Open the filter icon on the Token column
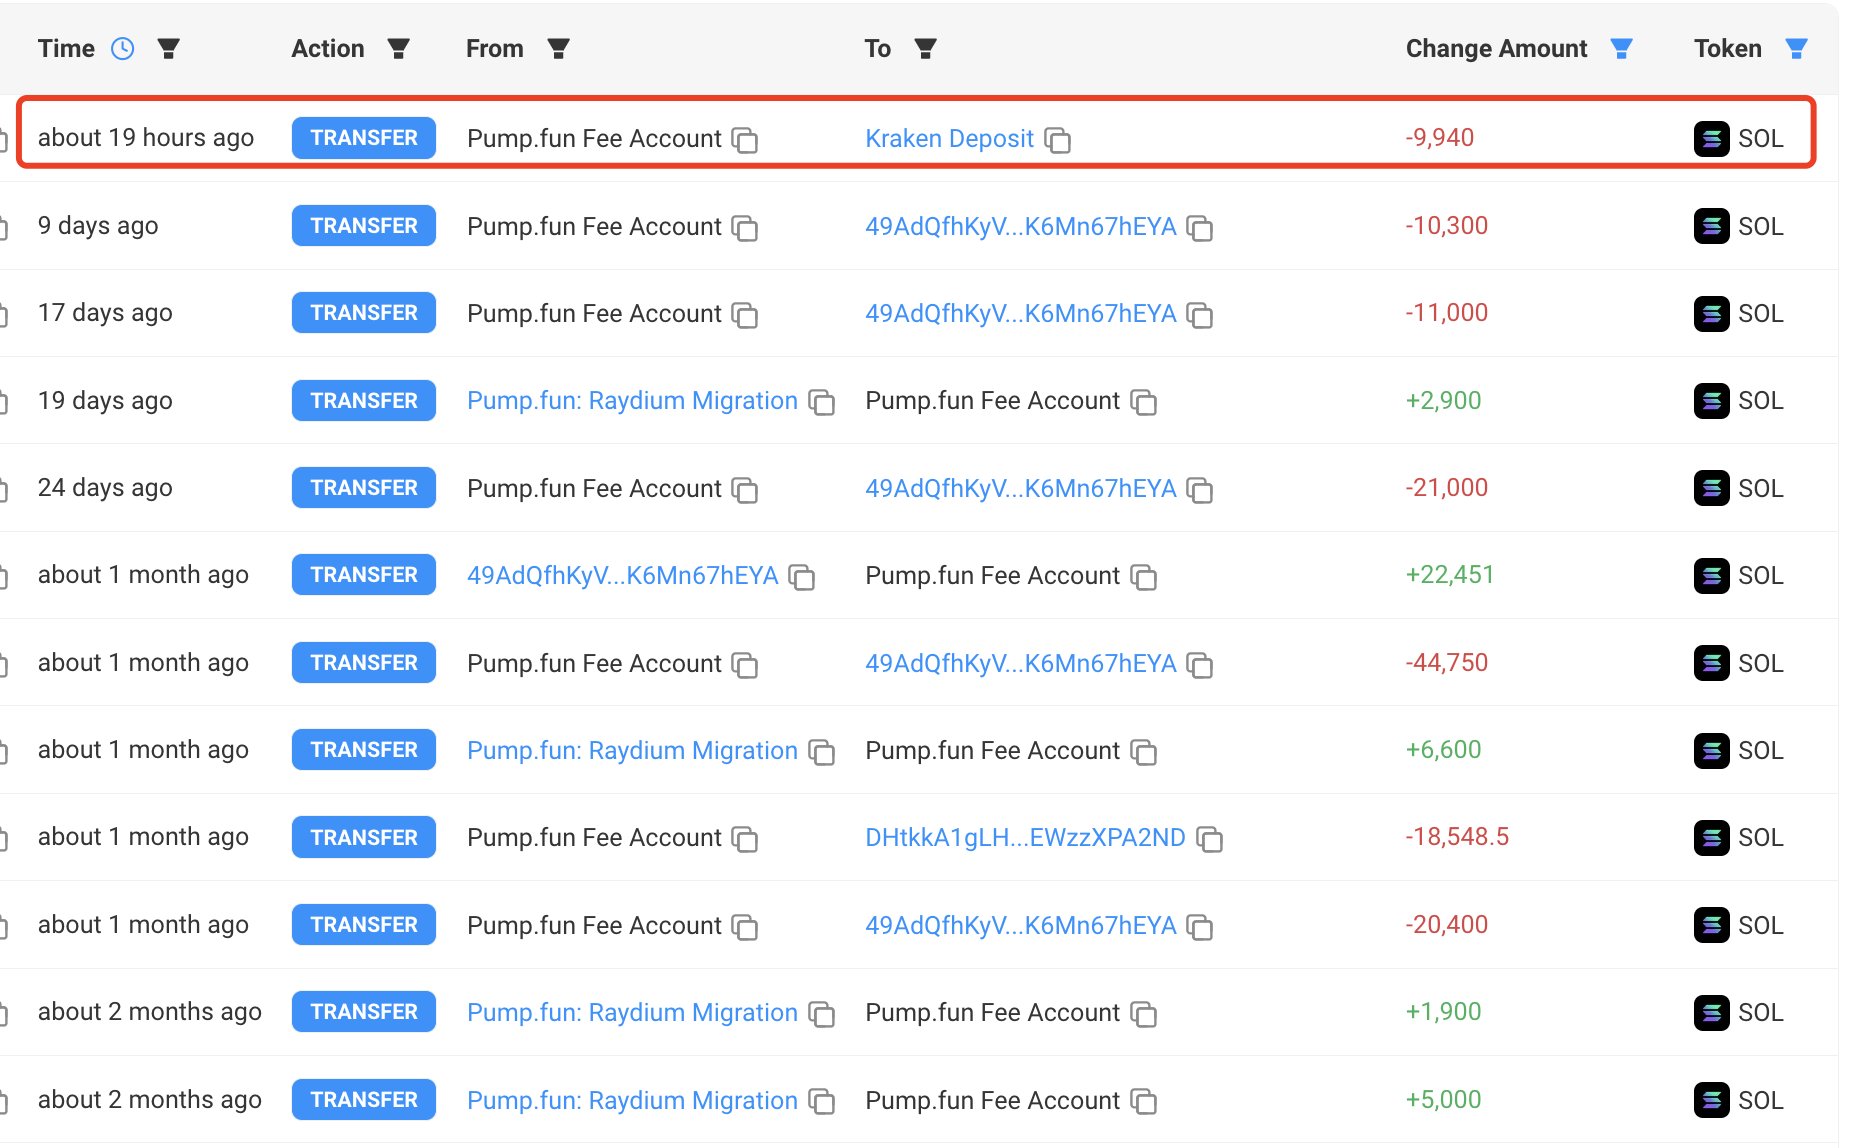1852x1148 pixels. click(x=1796, y=48)
